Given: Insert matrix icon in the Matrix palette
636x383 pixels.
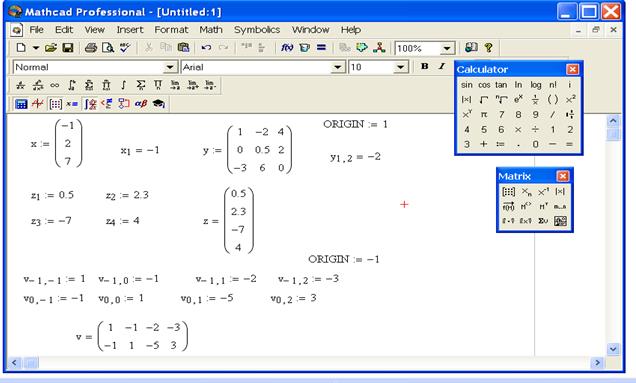Looking at the screenshot, I should 508,192.
